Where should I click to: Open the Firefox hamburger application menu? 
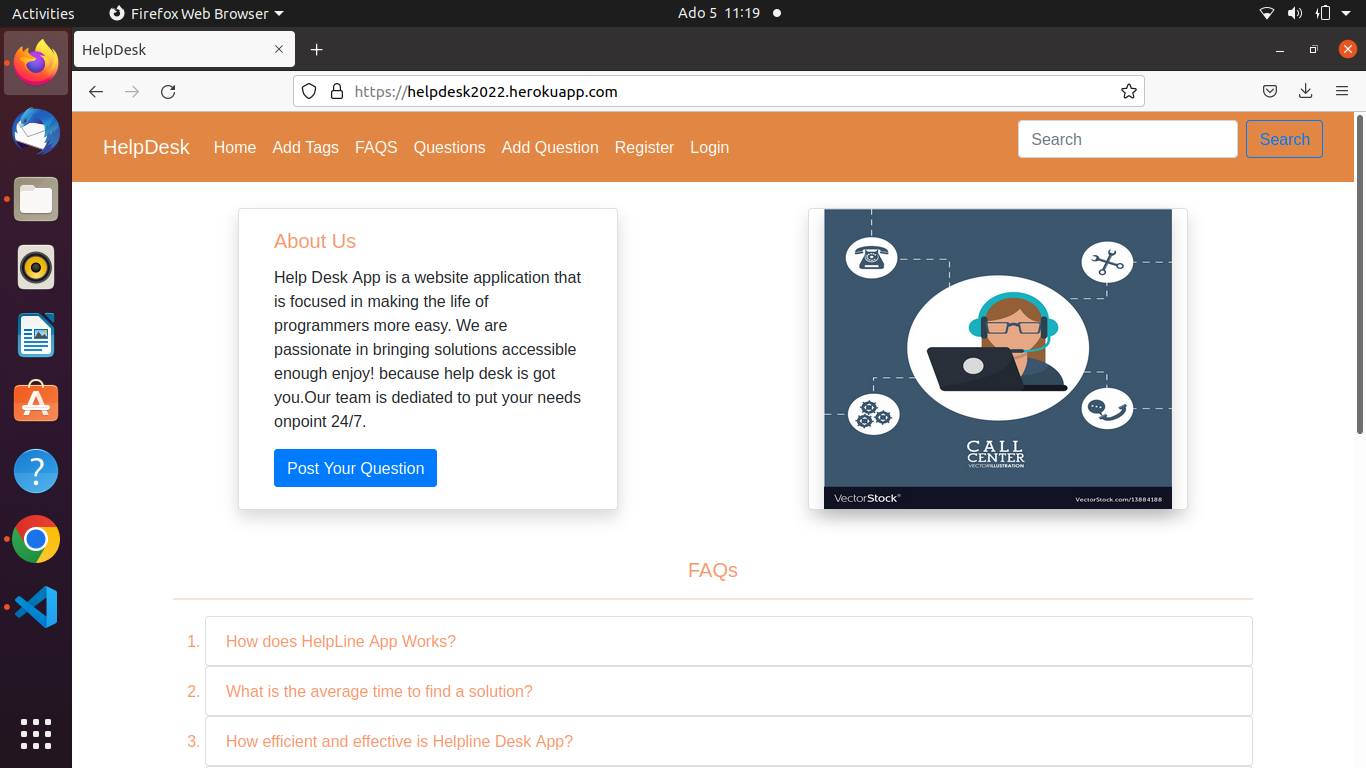pos(1342,92)
